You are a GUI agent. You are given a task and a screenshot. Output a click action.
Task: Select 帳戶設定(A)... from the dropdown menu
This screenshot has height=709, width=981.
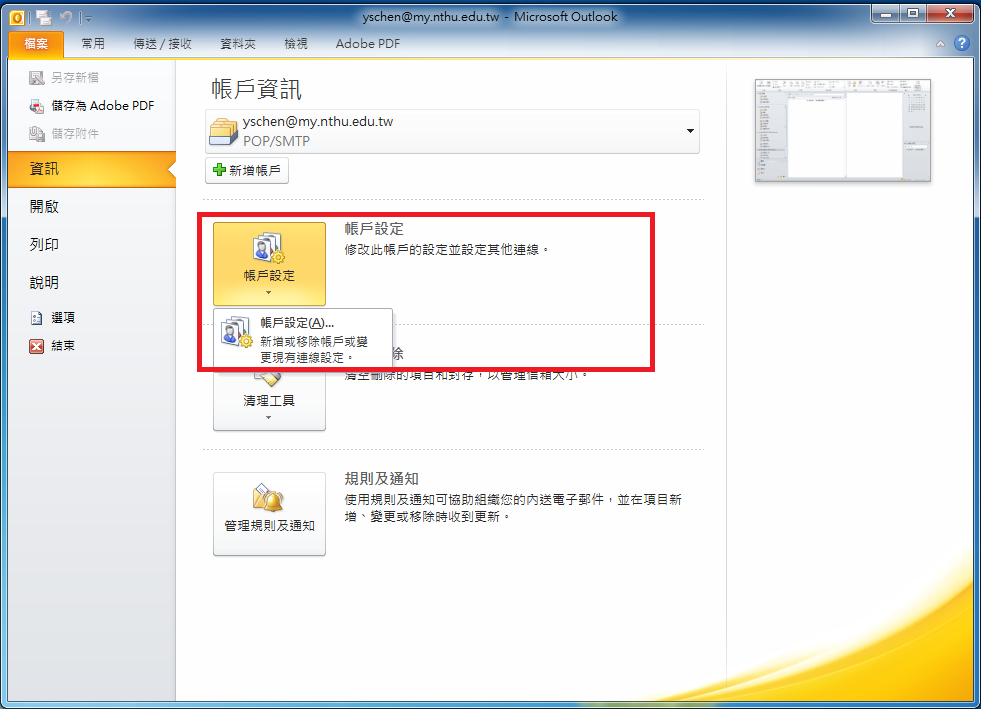296,323
